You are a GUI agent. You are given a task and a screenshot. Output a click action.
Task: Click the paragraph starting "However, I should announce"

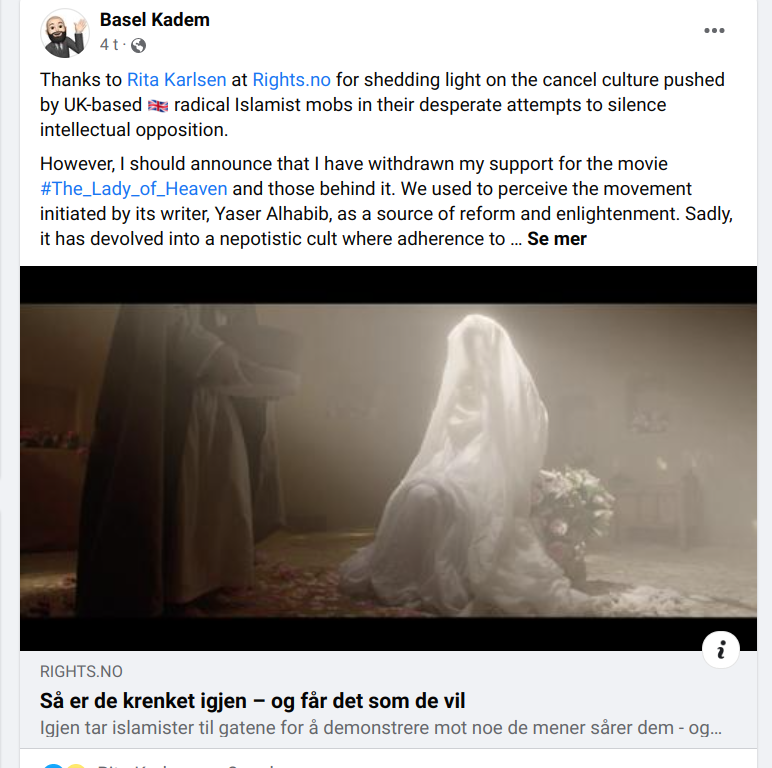tap(386, 201)
